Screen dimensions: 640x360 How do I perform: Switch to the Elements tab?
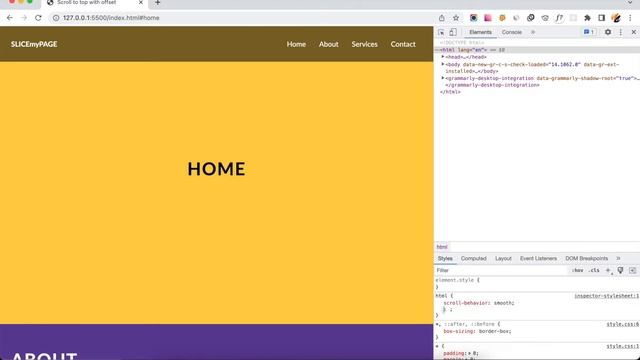point(480,32)
